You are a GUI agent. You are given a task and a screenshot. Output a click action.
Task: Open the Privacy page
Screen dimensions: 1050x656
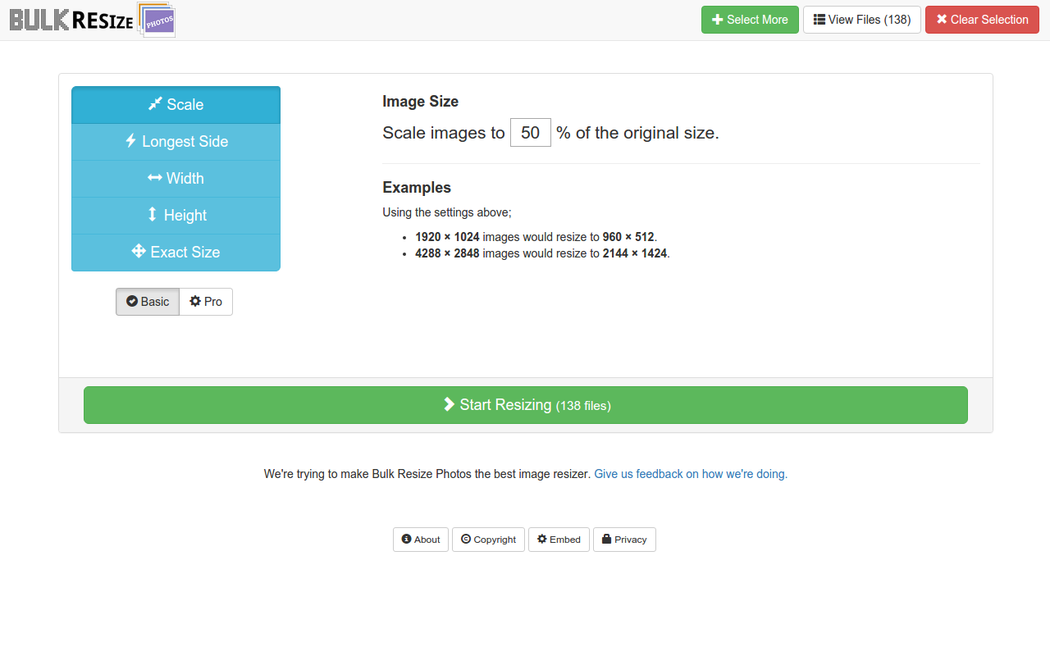[x=624, y=539]
